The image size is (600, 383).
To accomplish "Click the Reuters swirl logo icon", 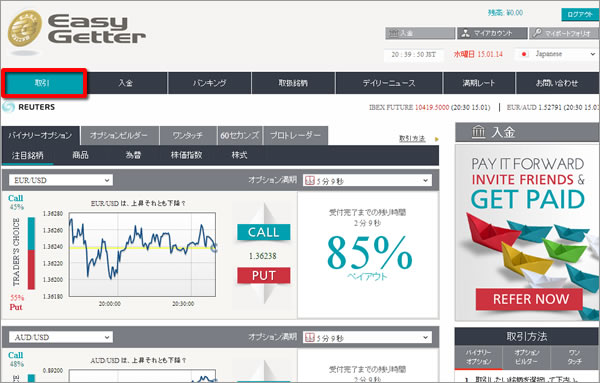I will click(8, 107).
